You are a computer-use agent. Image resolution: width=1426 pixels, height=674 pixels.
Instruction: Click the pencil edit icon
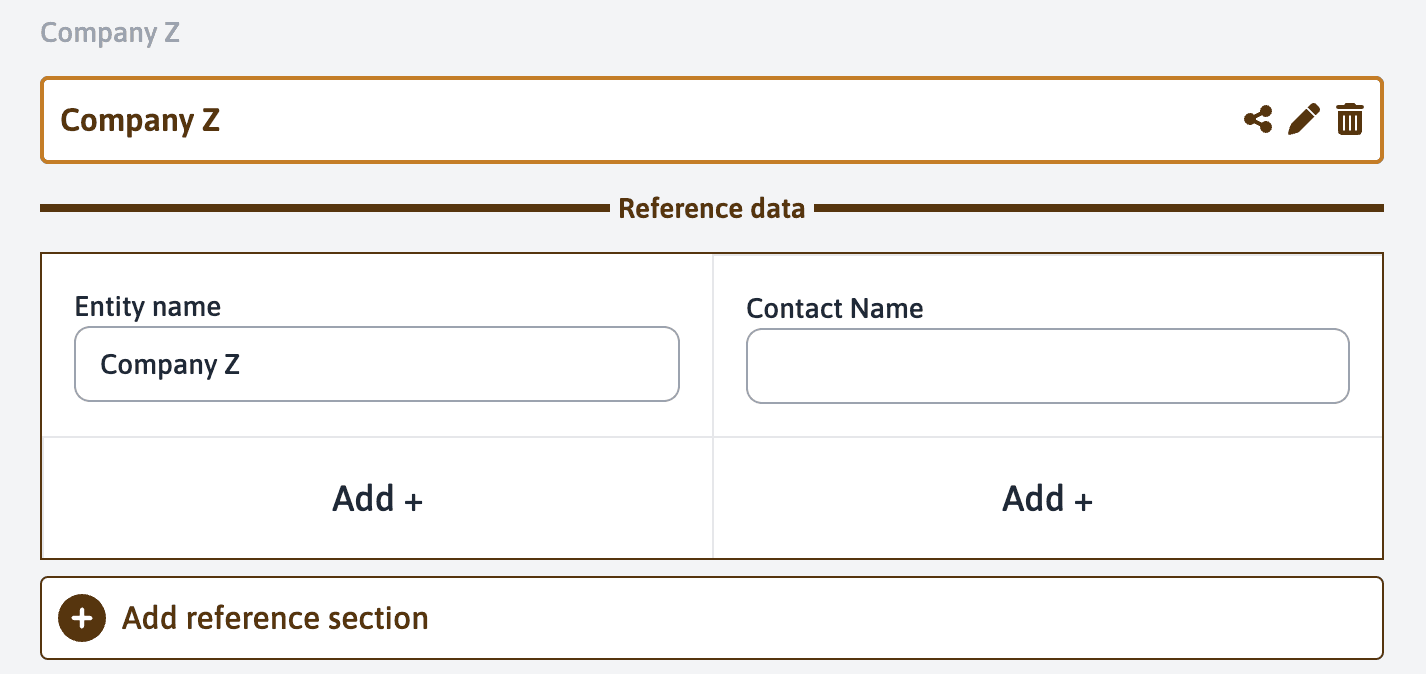click(x=1304, y=120)
